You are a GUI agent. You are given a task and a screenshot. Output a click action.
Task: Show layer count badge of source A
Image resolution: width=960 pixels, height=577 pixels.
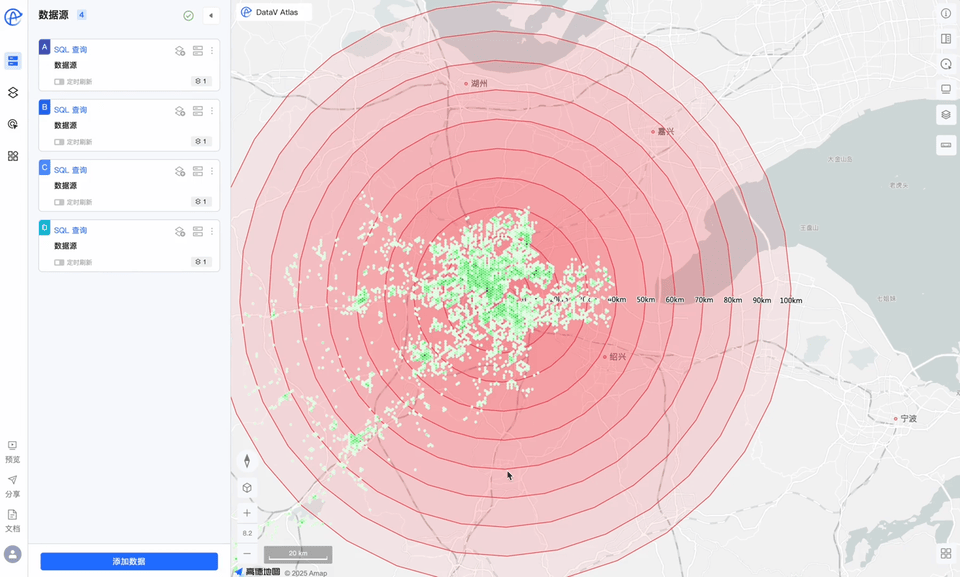pyautogui.click(x=201, y=81)
